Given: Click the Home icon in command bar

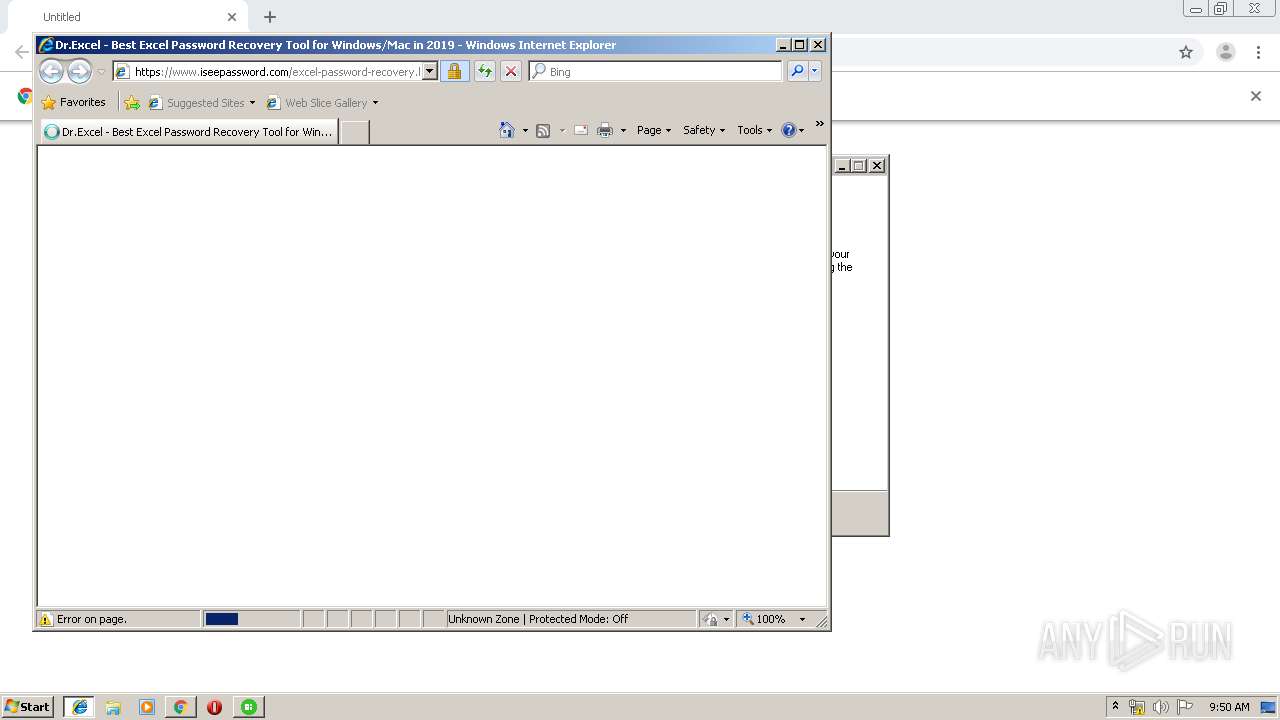Looking at the screenshot, I should pos(507,130).
